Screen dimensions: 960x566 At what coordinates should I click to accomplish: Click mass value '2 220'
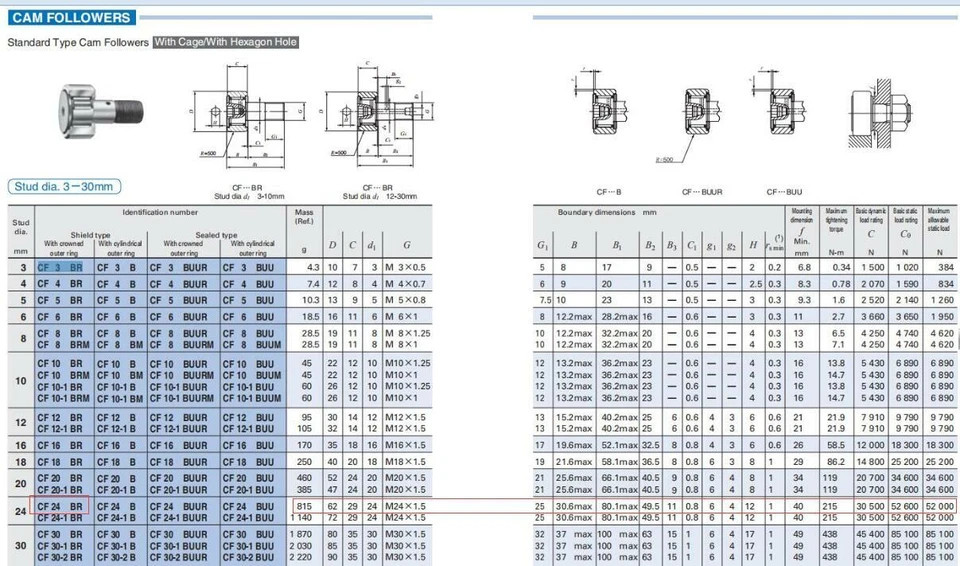[x=301, y=557]
